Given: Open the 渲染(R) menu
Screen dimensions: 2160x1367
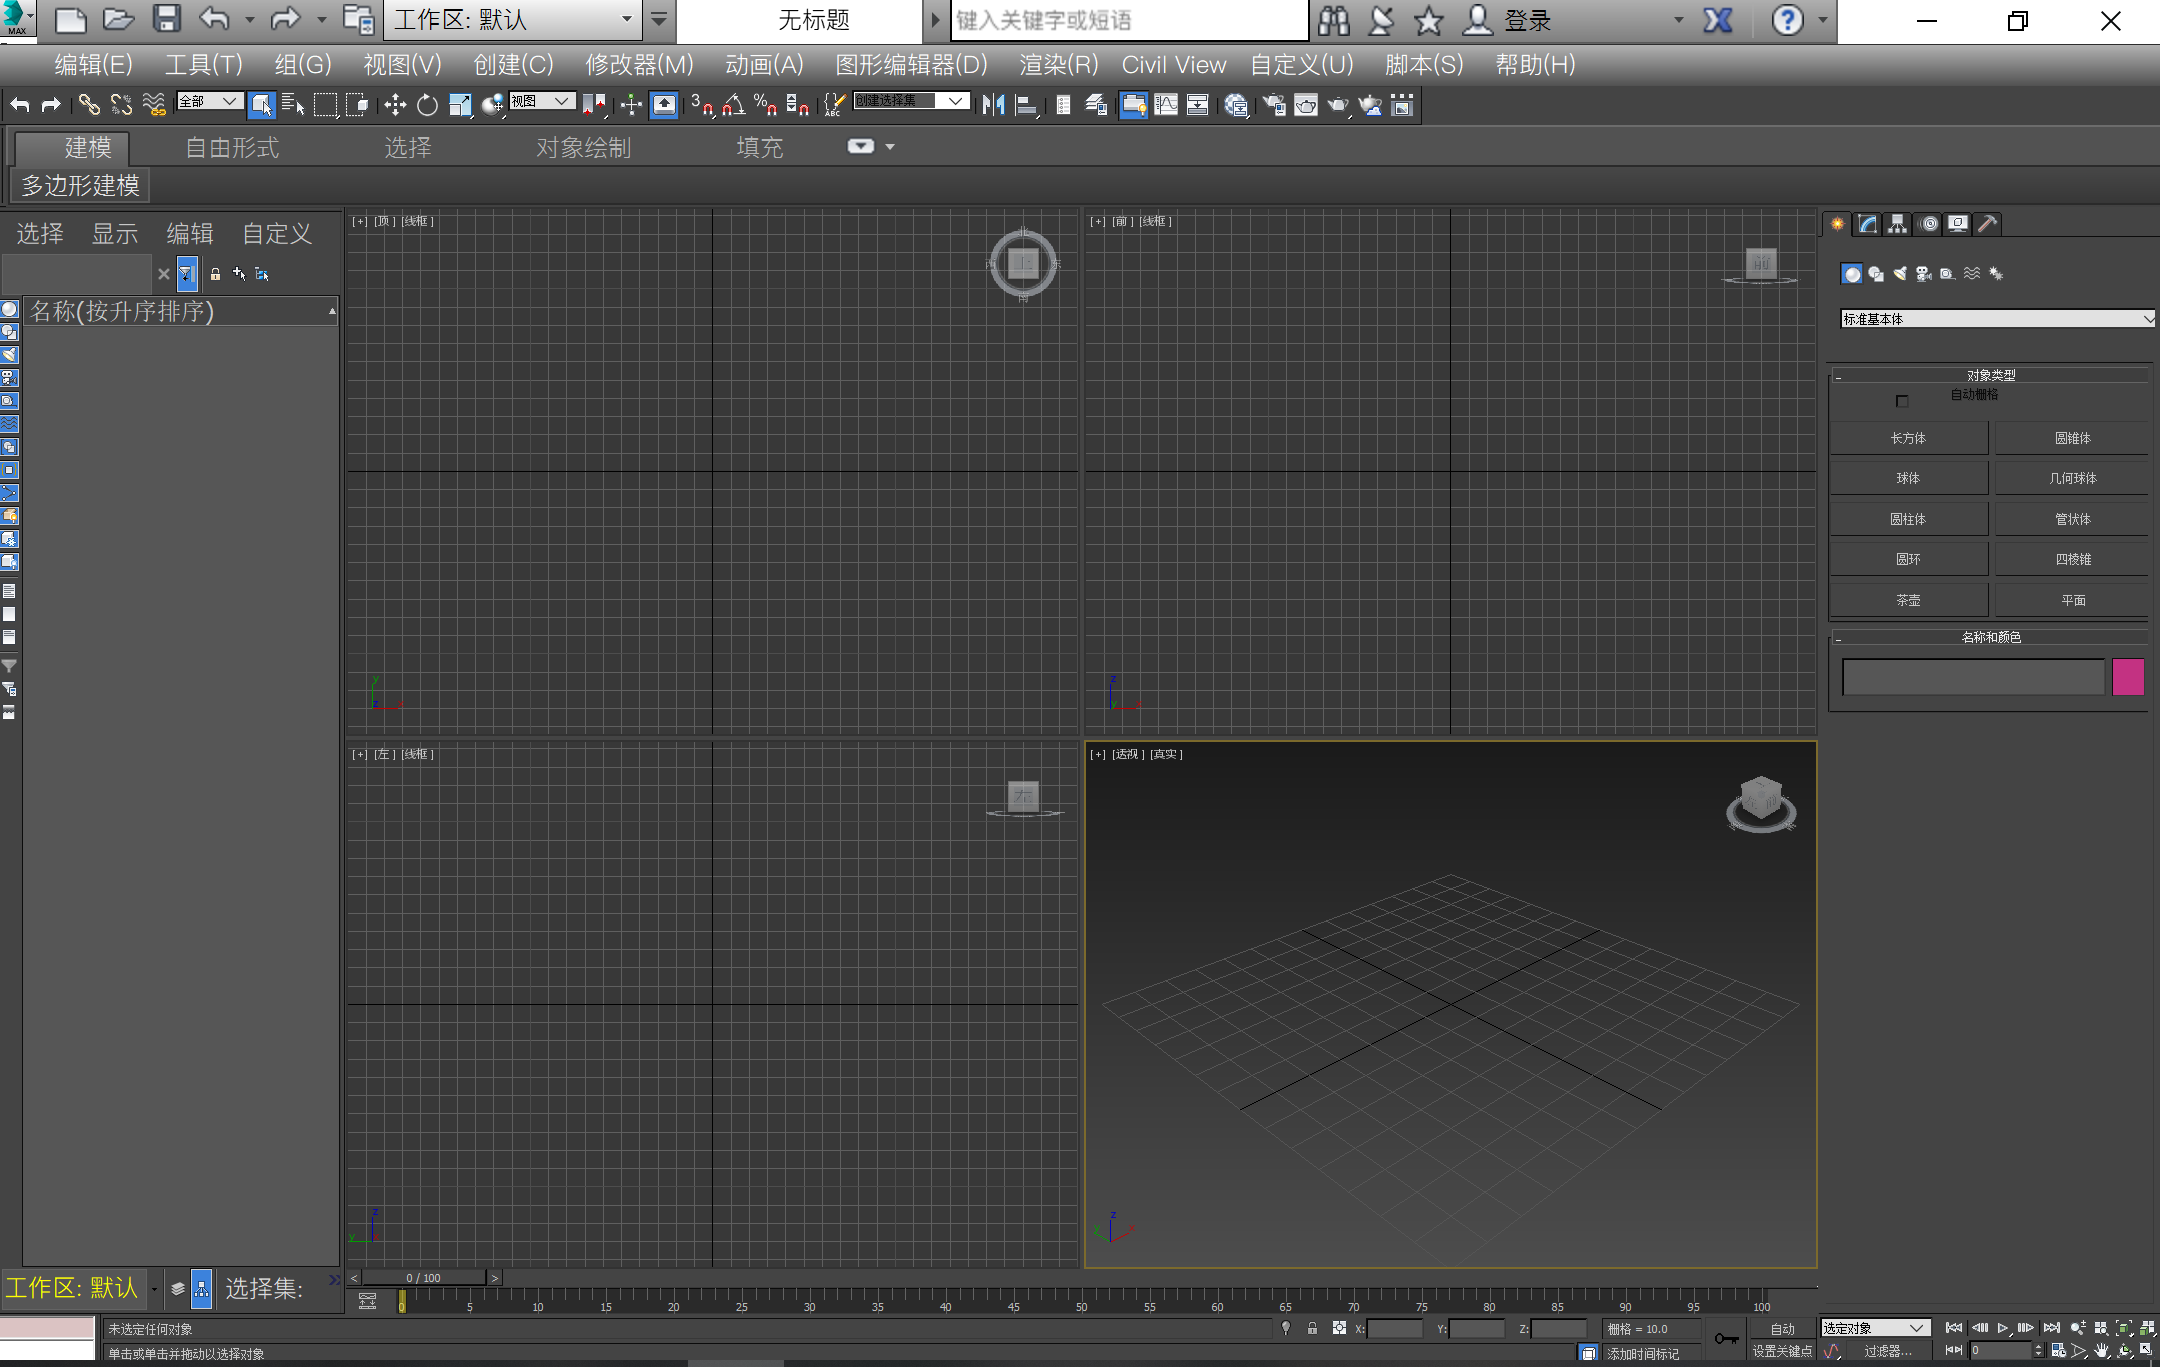Looking at the screenshot, I should (x=1058, y=65).
